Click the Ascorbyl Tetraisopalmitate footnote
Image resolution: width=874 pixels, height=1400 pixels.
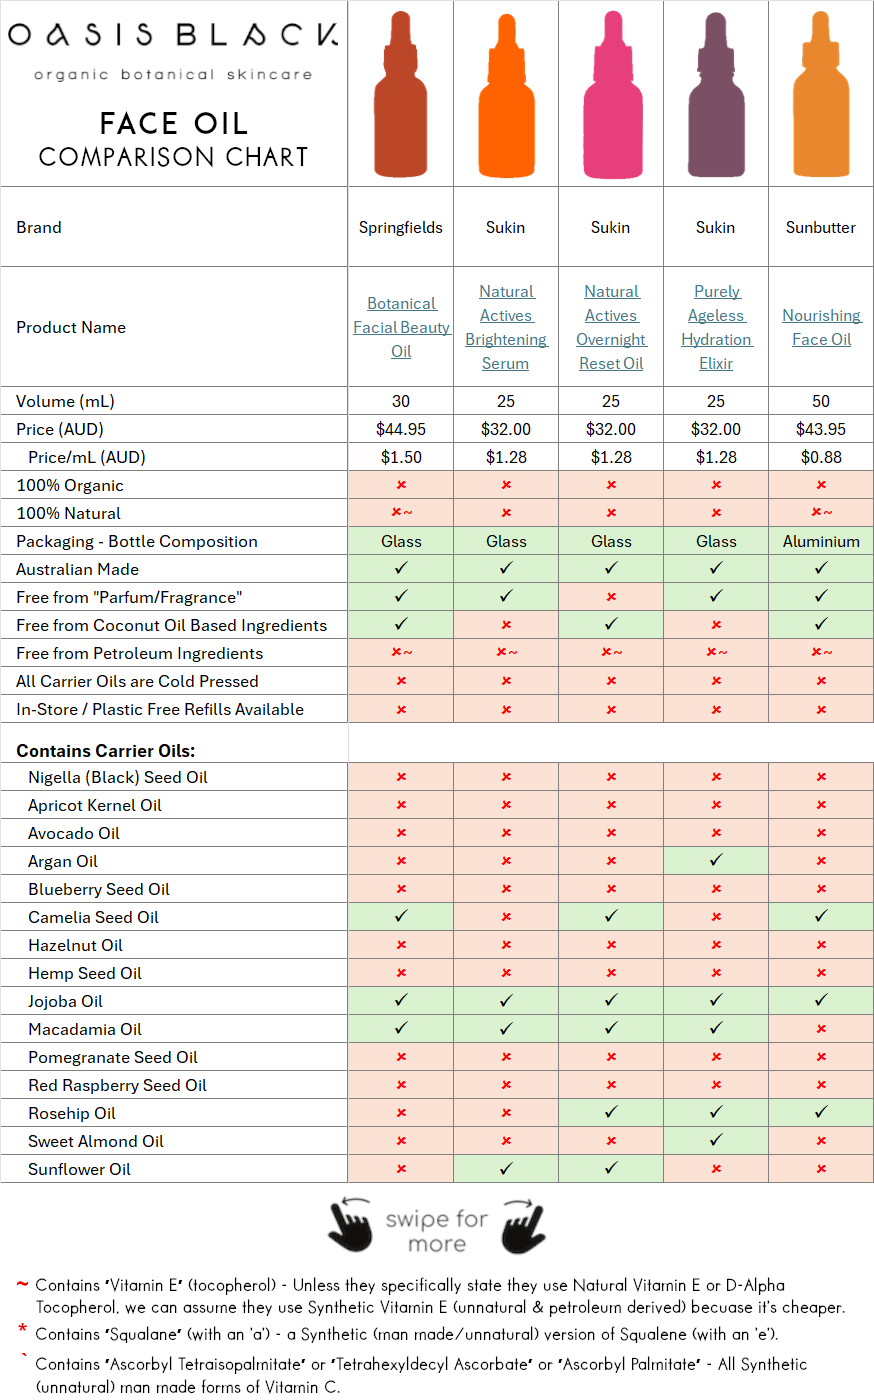pyautogui.click(x=421, y=1375)
